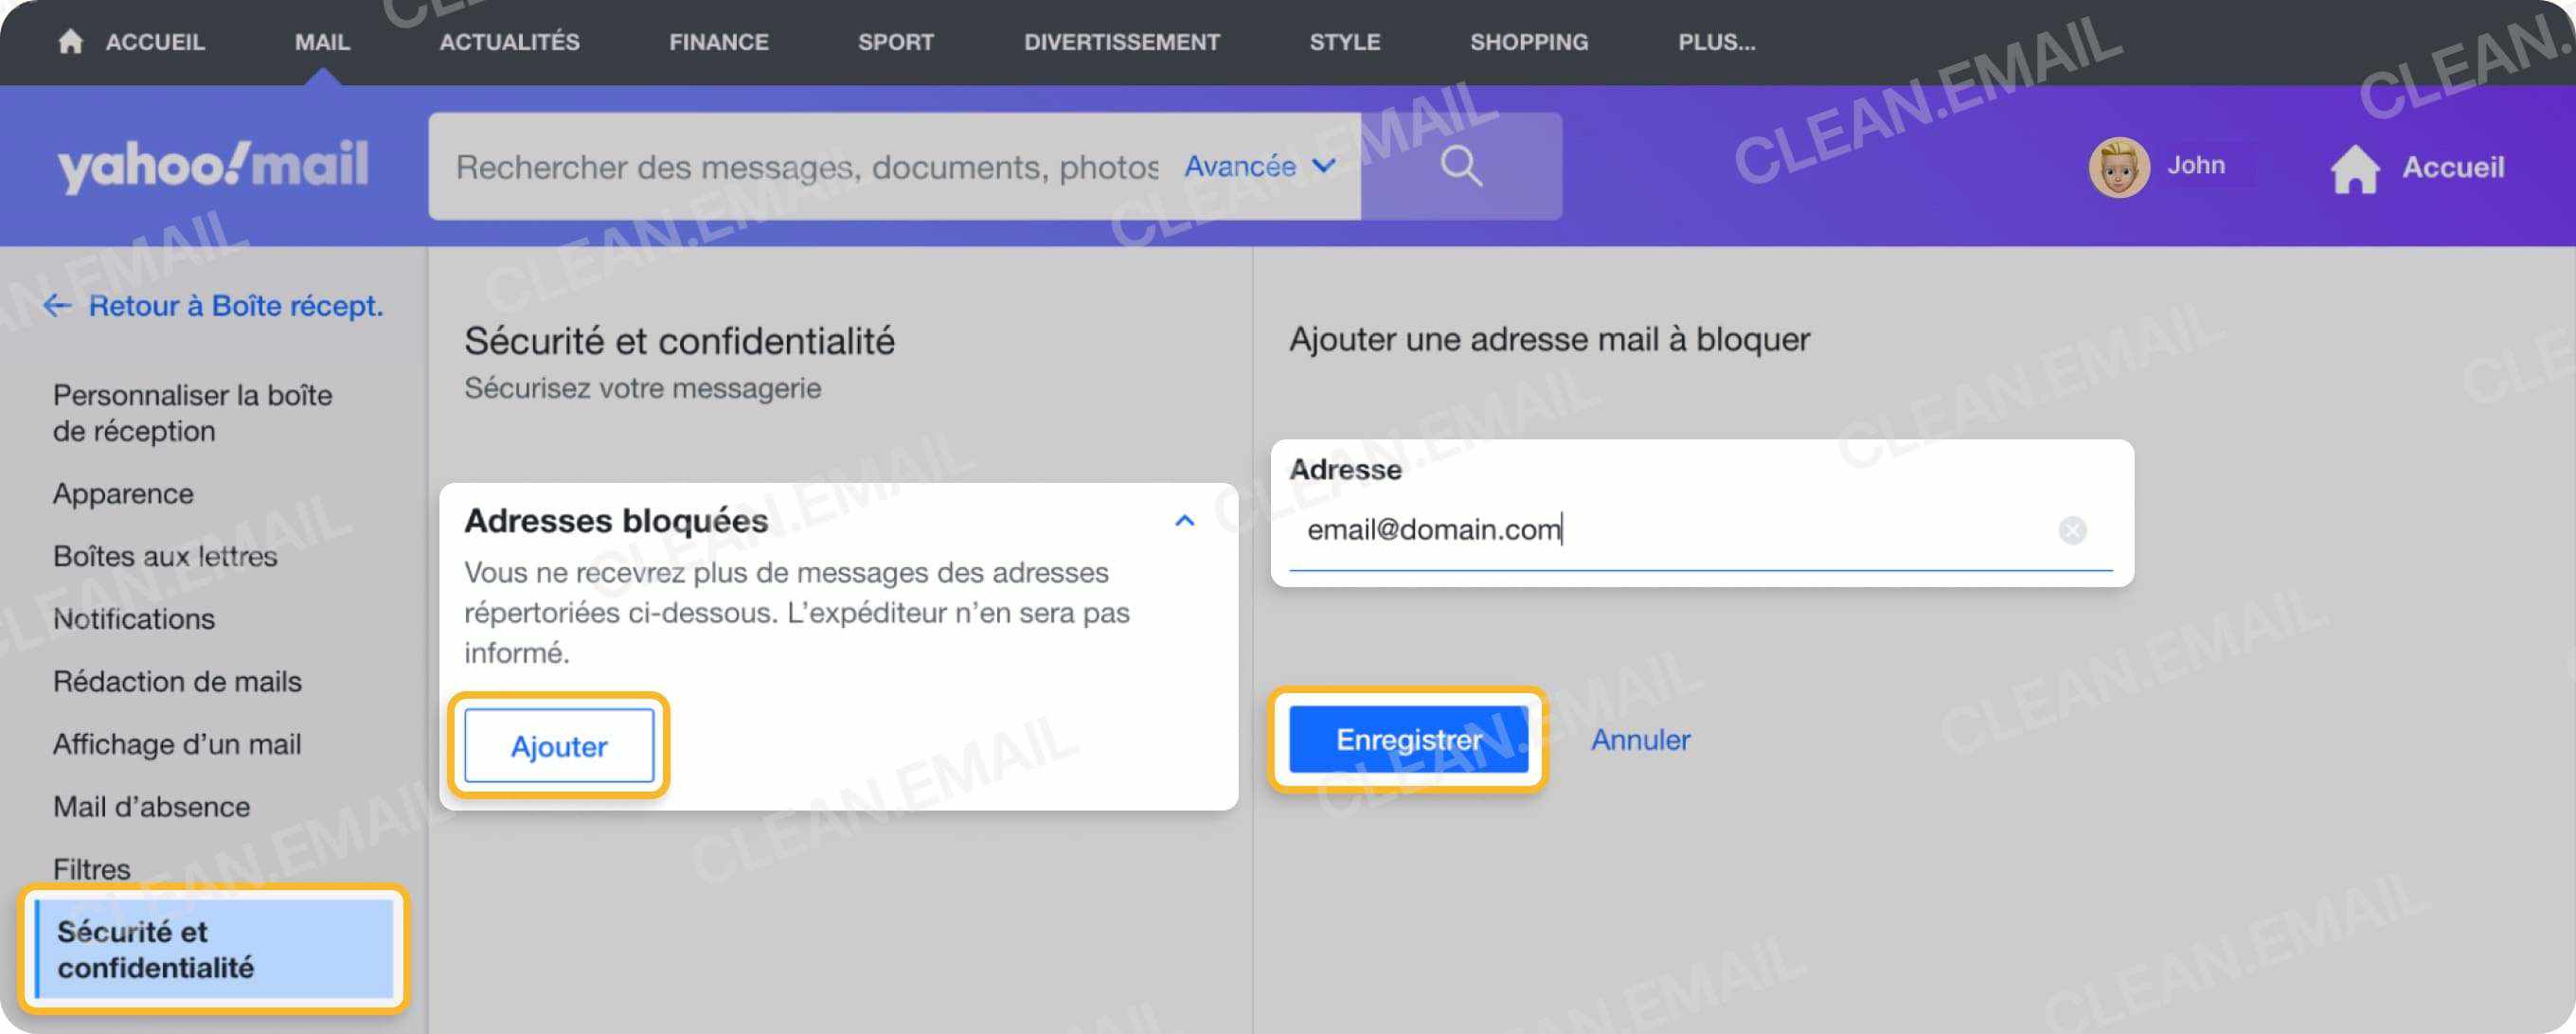
Task: Focus the message search field
Action: point(806,166)
